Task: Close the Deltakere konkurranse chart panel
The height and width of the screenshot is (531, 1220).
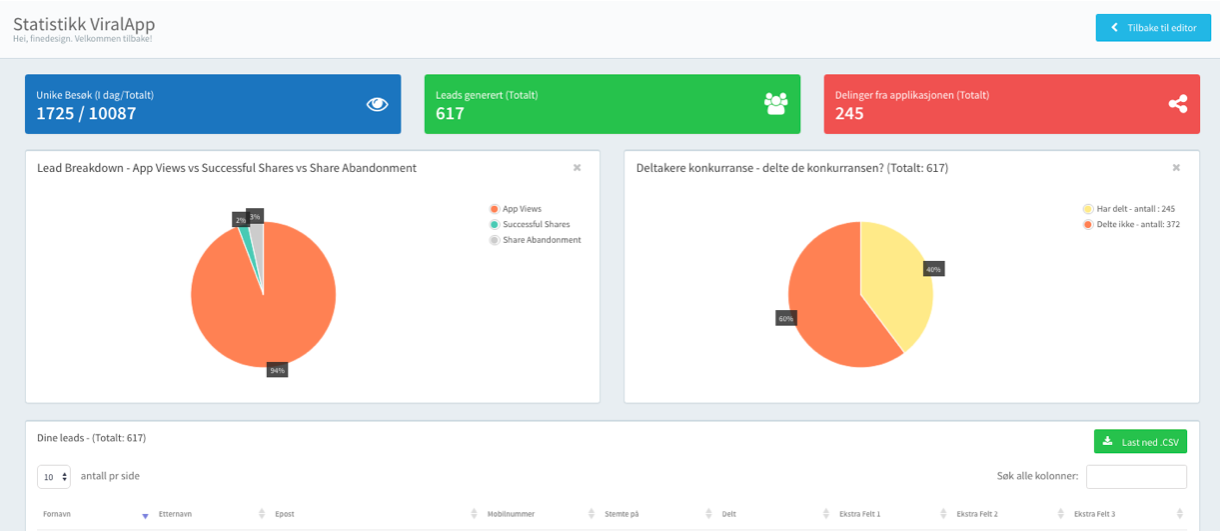Action: coord(1176,168)
